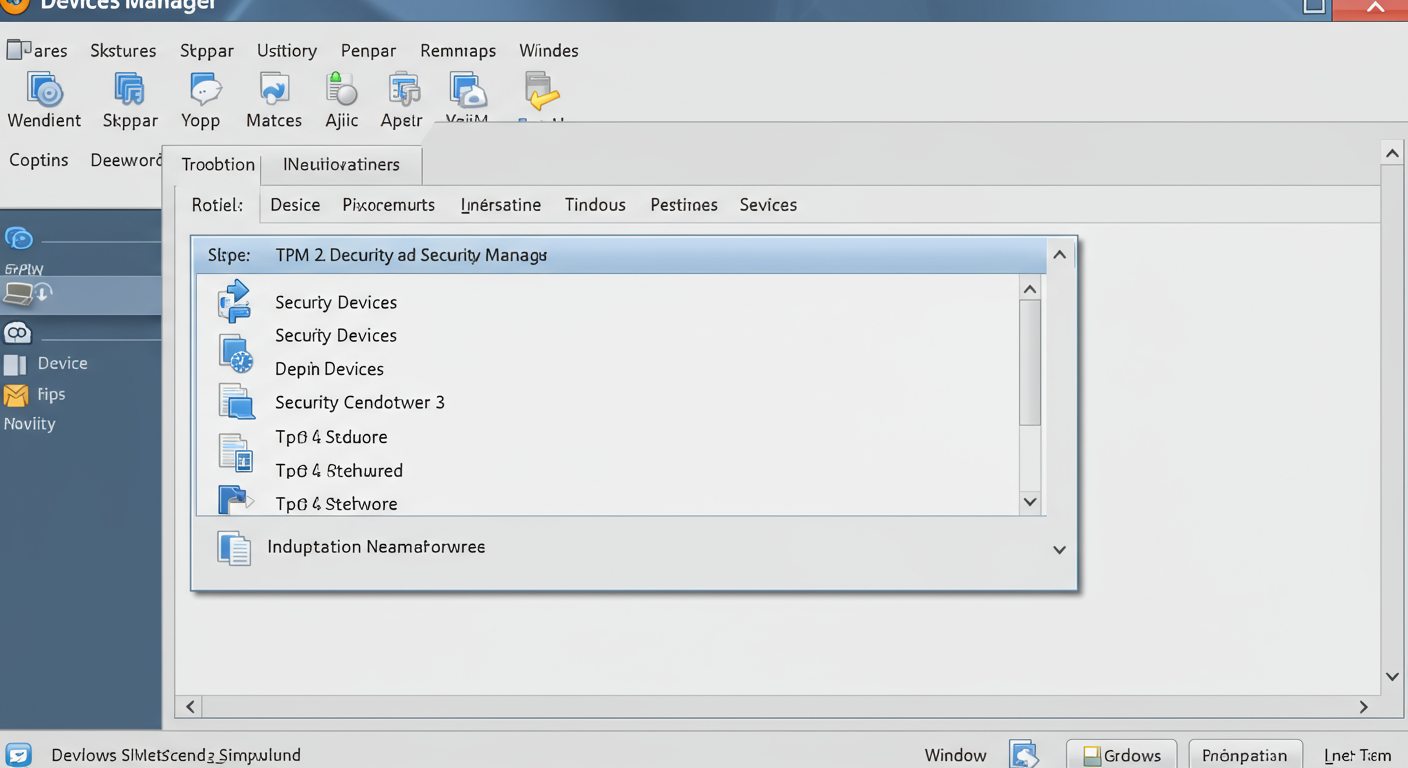This screenshot has height=768, width=1408.
Task: Click the list scrollbar down arrow
Action: click(1030, 502)
